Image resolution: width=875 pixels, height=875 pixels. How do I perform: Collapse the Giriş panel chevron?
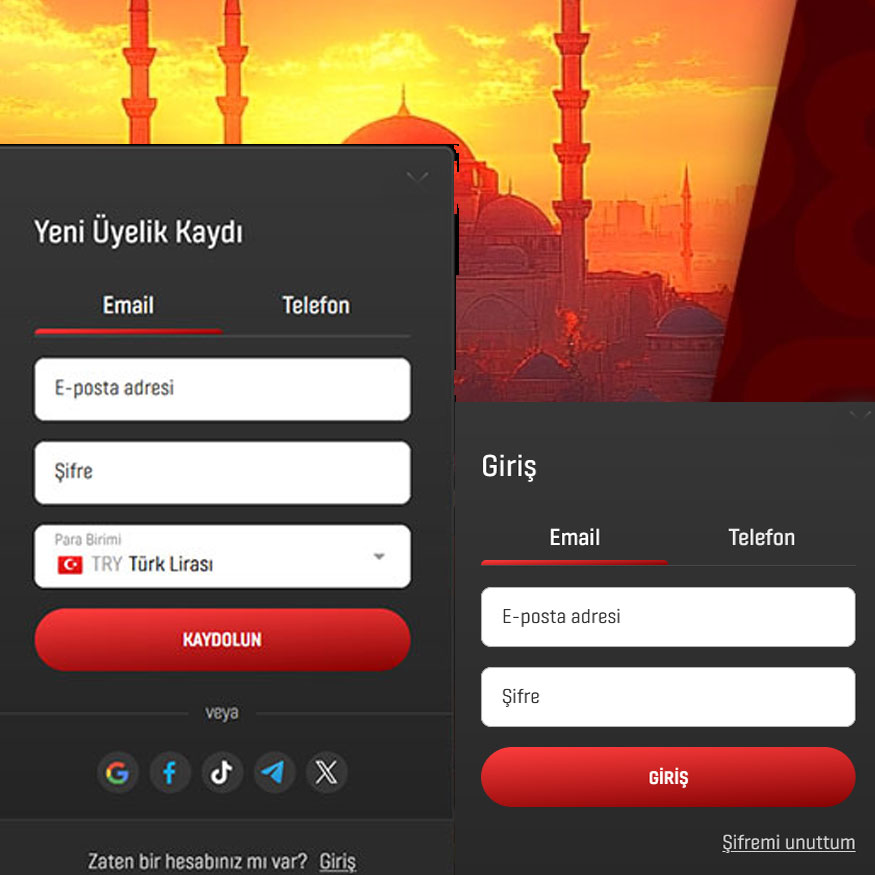(859, 415)
